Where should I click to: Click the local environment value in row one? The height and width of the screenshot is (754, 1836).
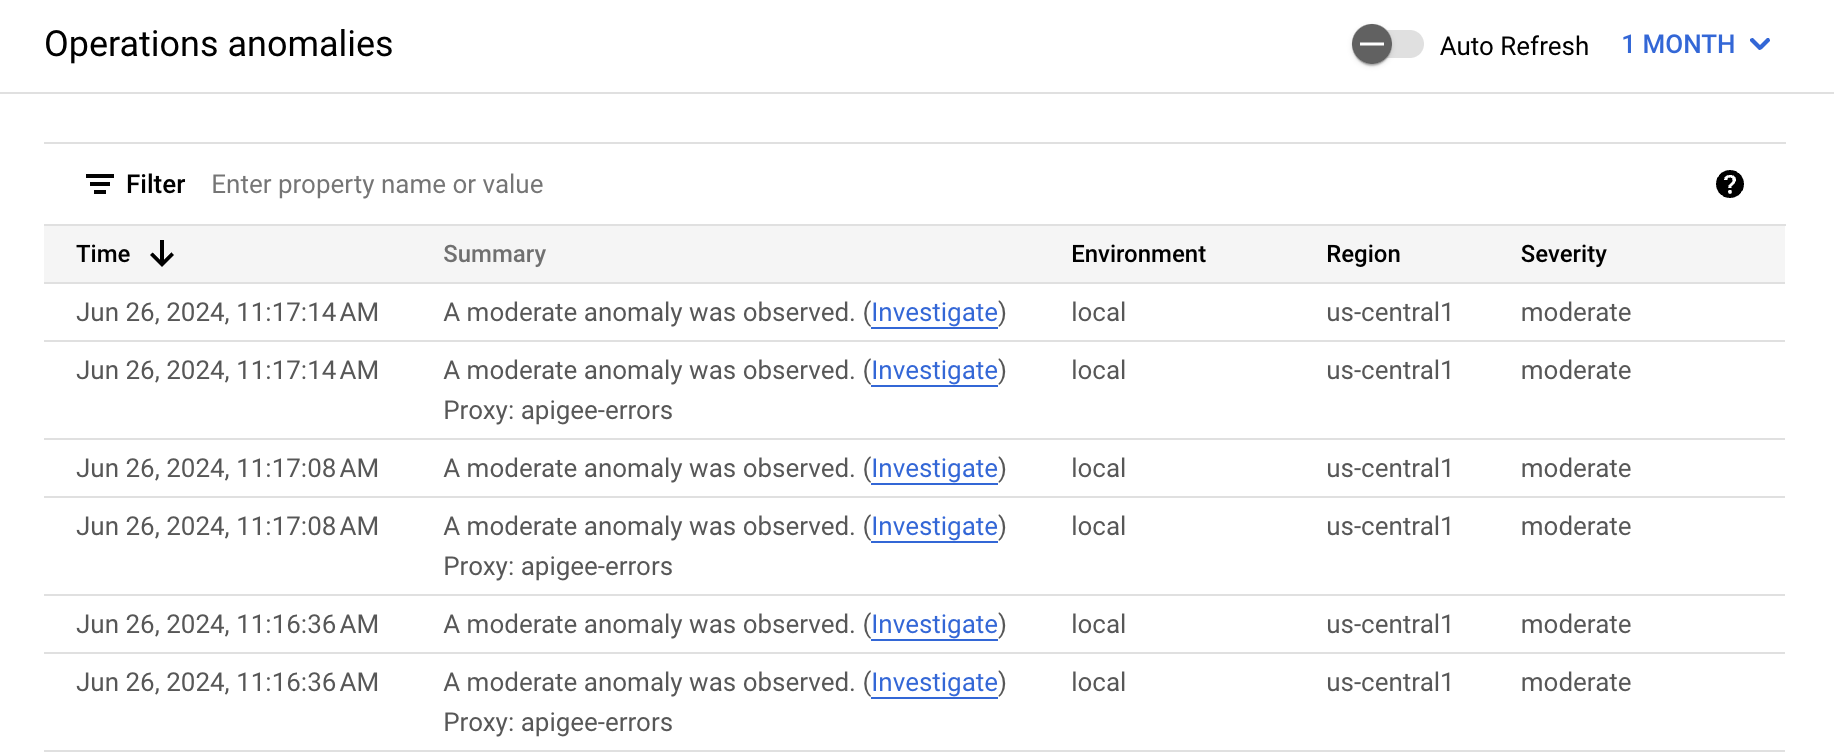[x=1097, y=312]
